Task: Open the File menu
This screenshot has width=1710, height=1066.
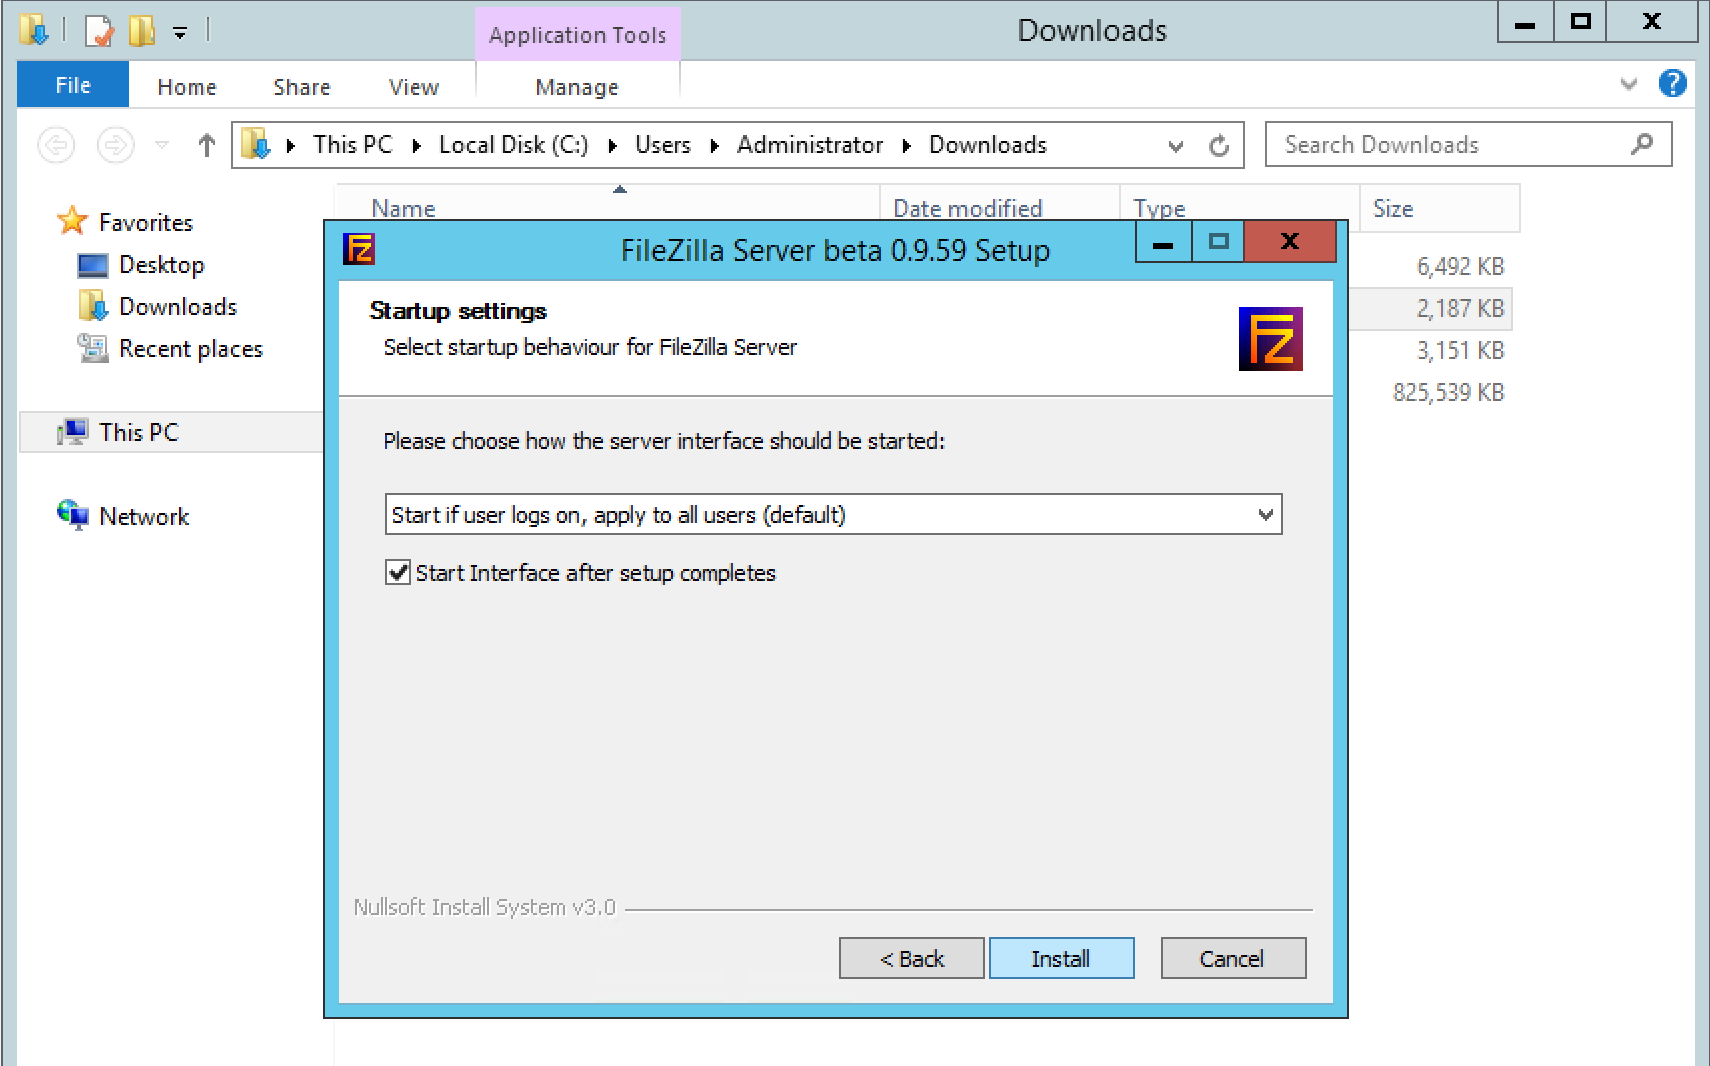Action: pyautogui.click(x=72, y=84)
